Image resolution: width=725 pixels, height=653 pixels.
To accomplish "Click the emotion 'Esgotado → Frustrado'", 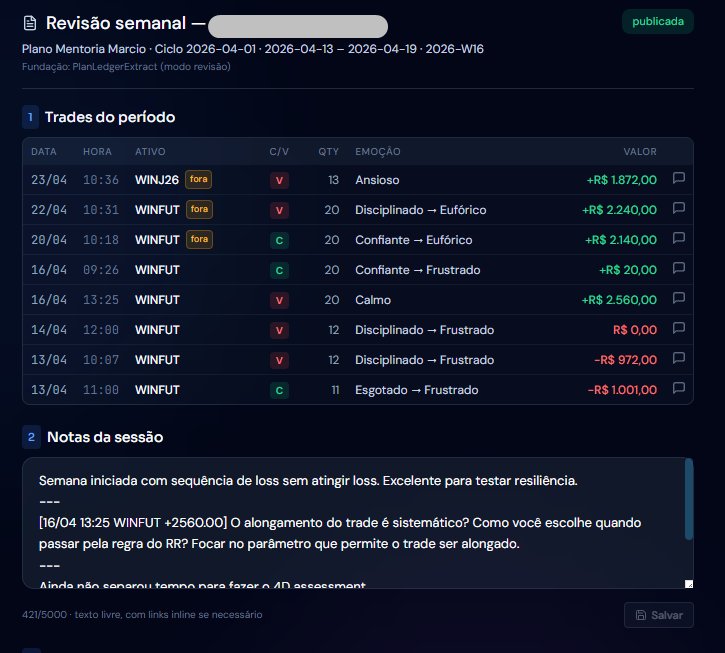I will point(417,390).
